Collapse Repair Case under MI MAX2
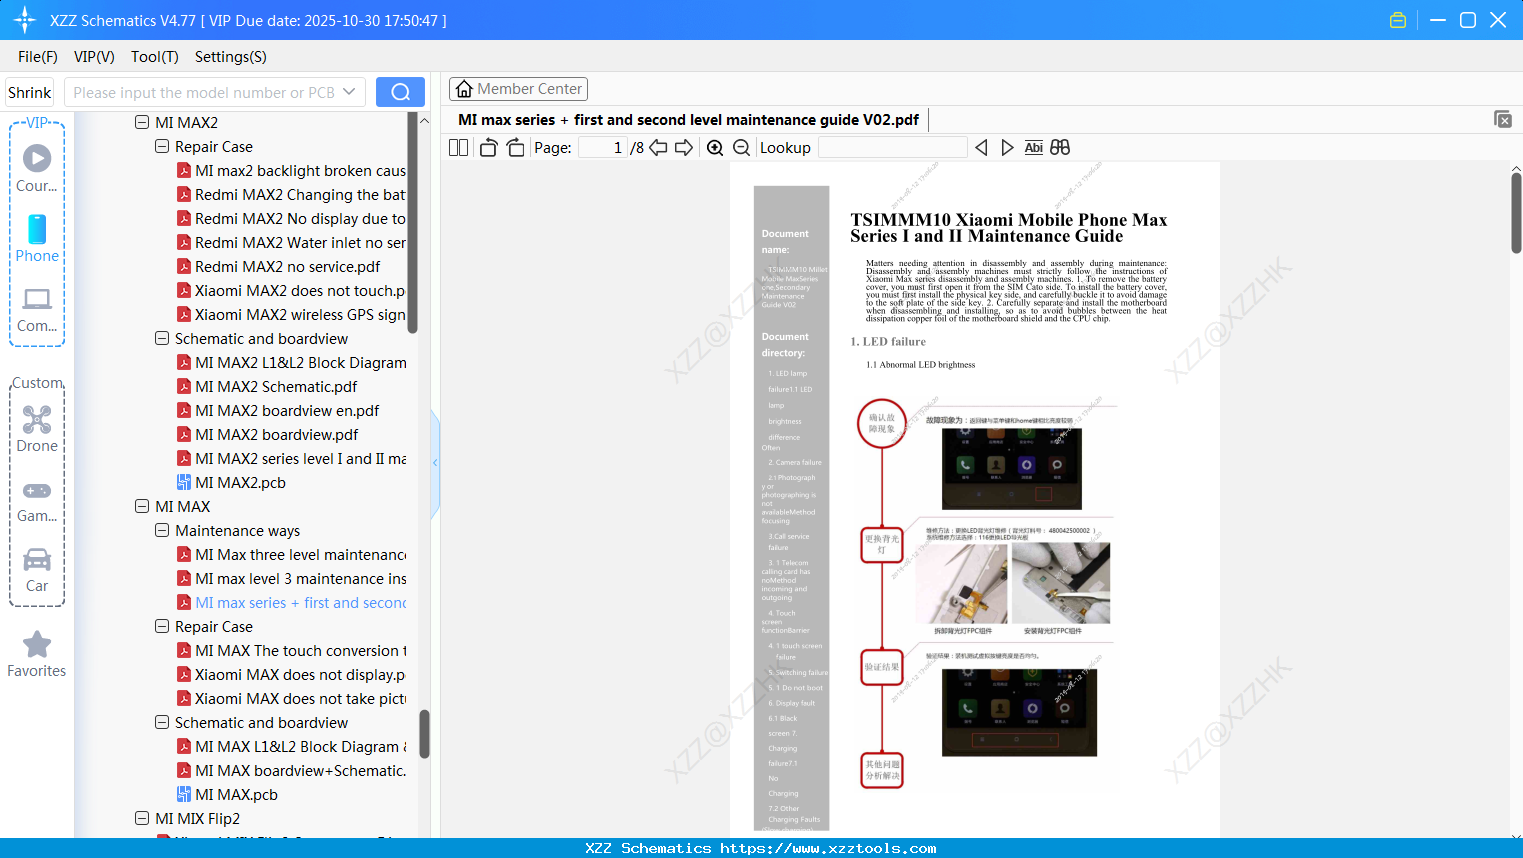This screenshot has height=858, width=1523. pyautogui.click(x=162, y=146)
